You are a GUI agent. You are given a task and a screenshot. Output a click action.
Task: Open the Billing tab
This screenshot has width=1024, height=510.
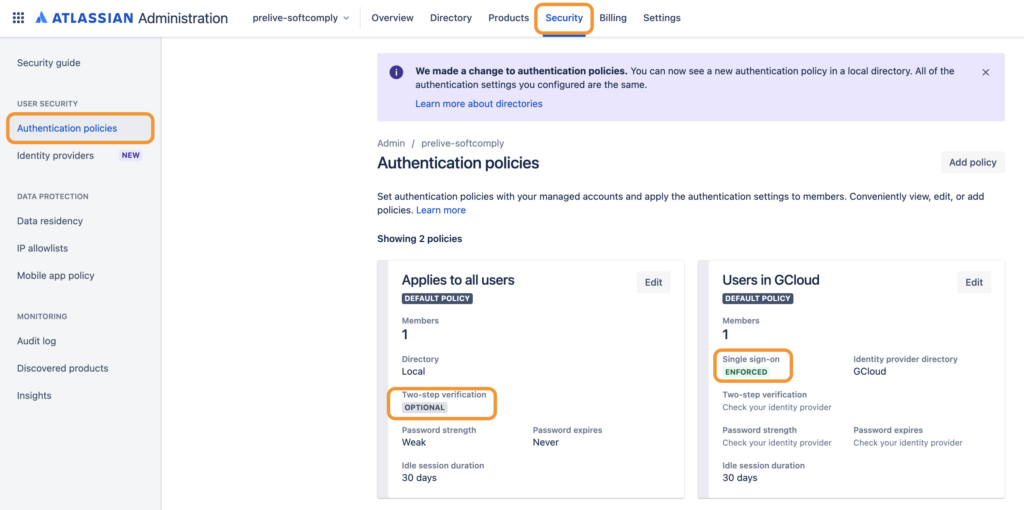pyautogui.click(x=613, y=18)
